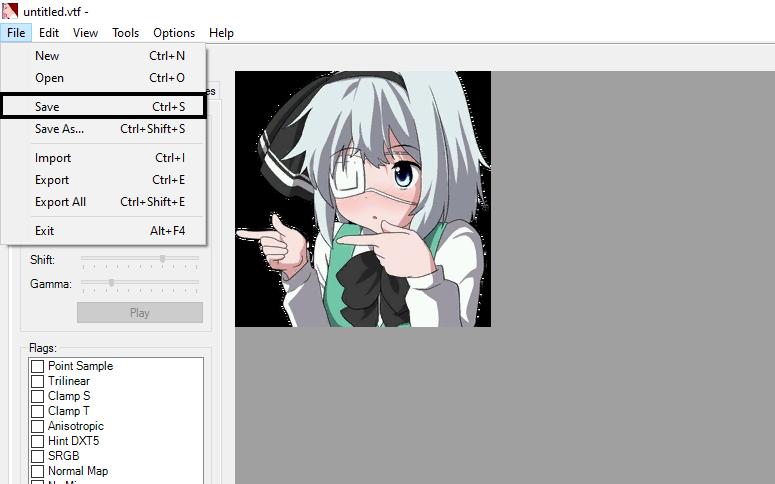Toggle the Clamp S flag

coord(38,396)
